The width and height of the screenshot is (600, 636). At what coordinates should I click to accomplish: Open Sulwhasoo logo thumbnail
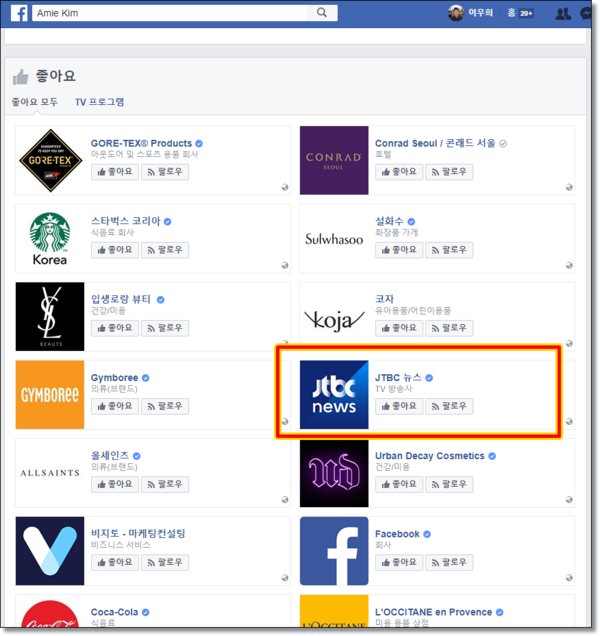(x=334, y=238)
